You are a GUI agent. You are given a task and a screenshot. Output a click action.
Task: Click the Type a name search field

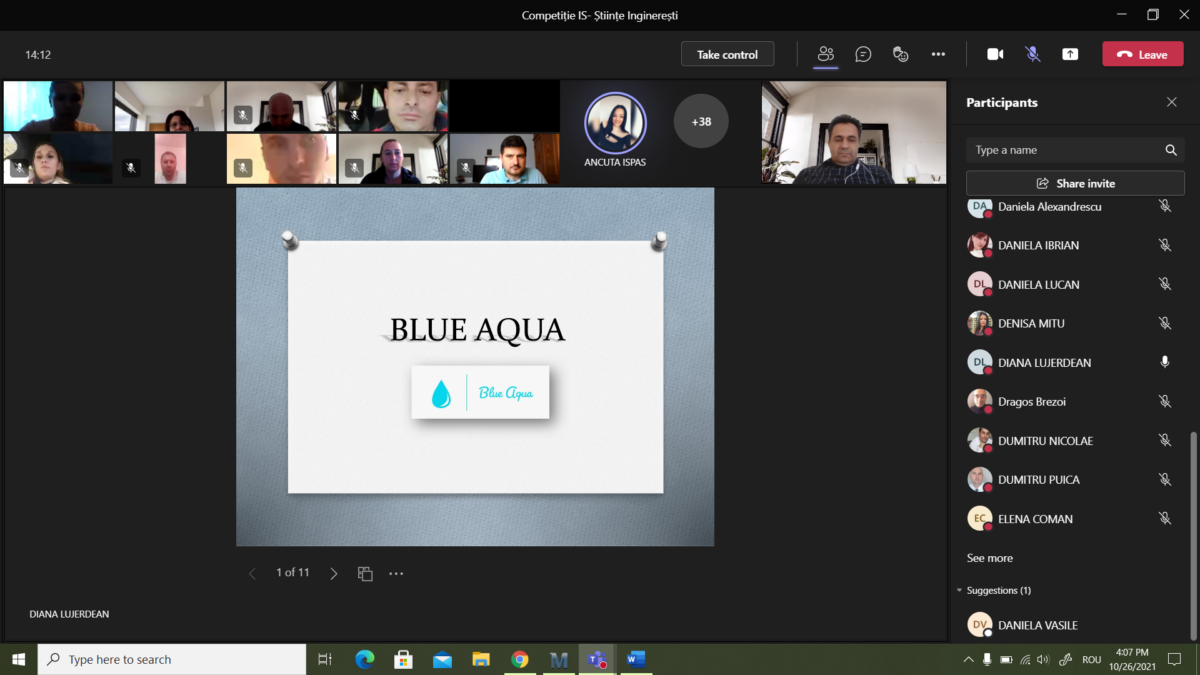pos(1065,150)
